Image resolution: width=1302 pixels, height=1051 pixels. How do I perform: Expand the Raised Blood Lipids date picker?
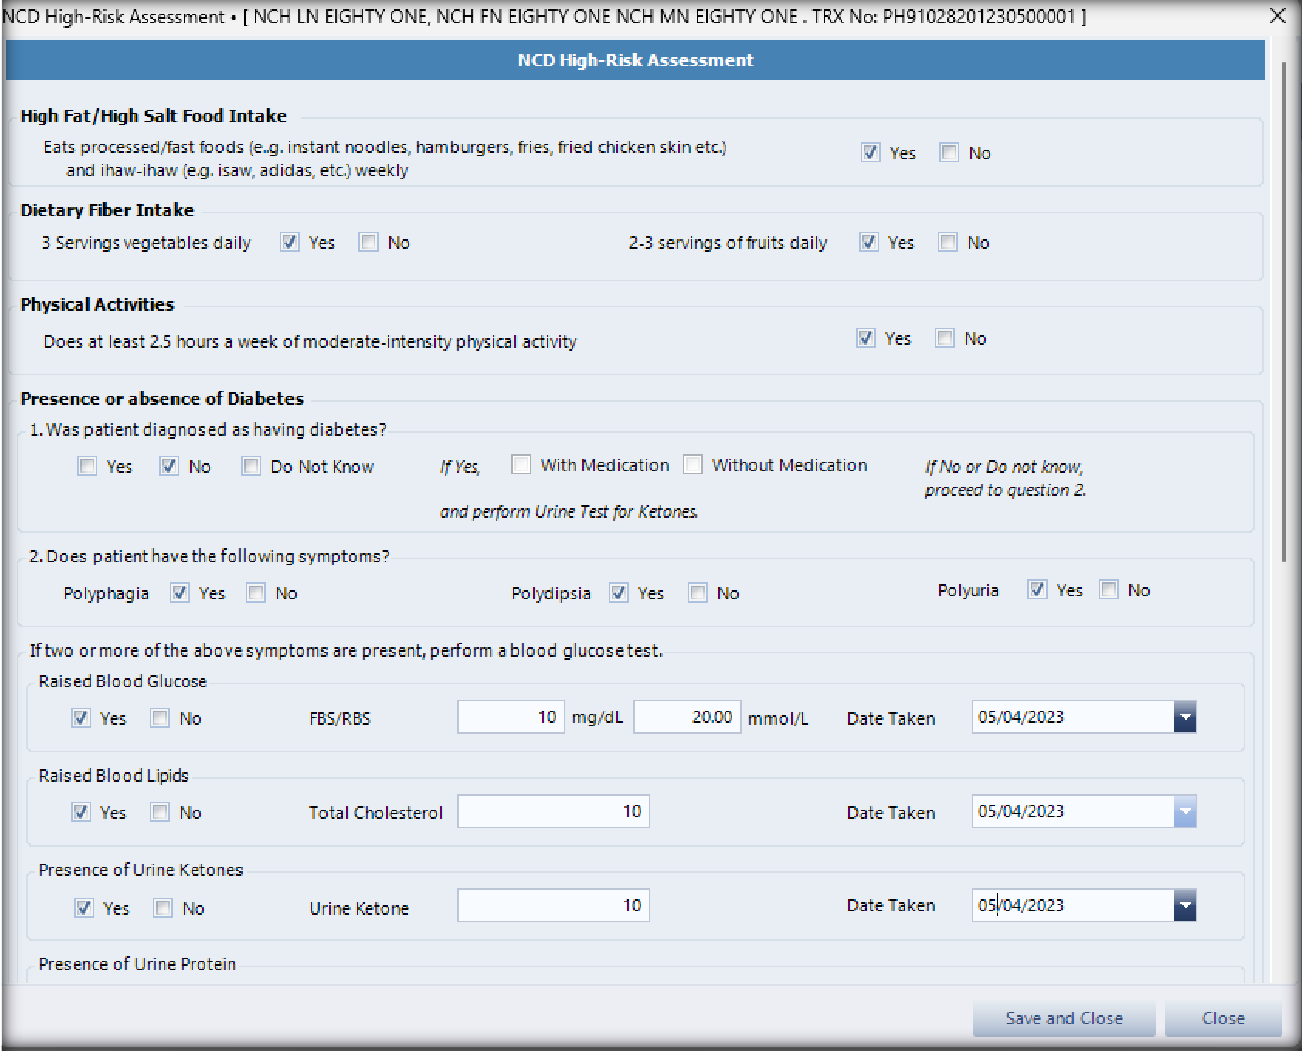pos(1185,812)
